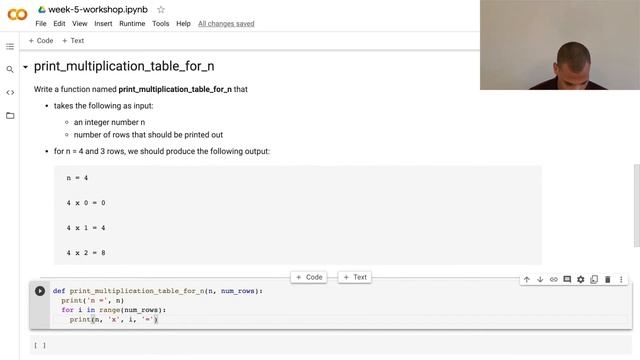Open the View menu
The image size is (640, 360).
[80, 24]
